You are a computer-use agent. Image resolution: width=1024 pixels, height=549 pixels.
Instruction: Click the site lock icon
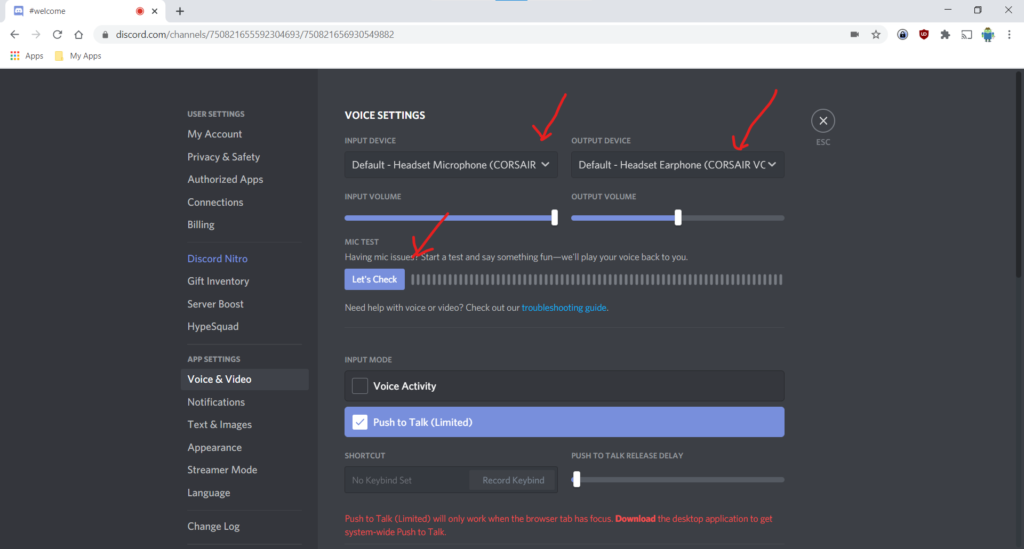point(105,35)
